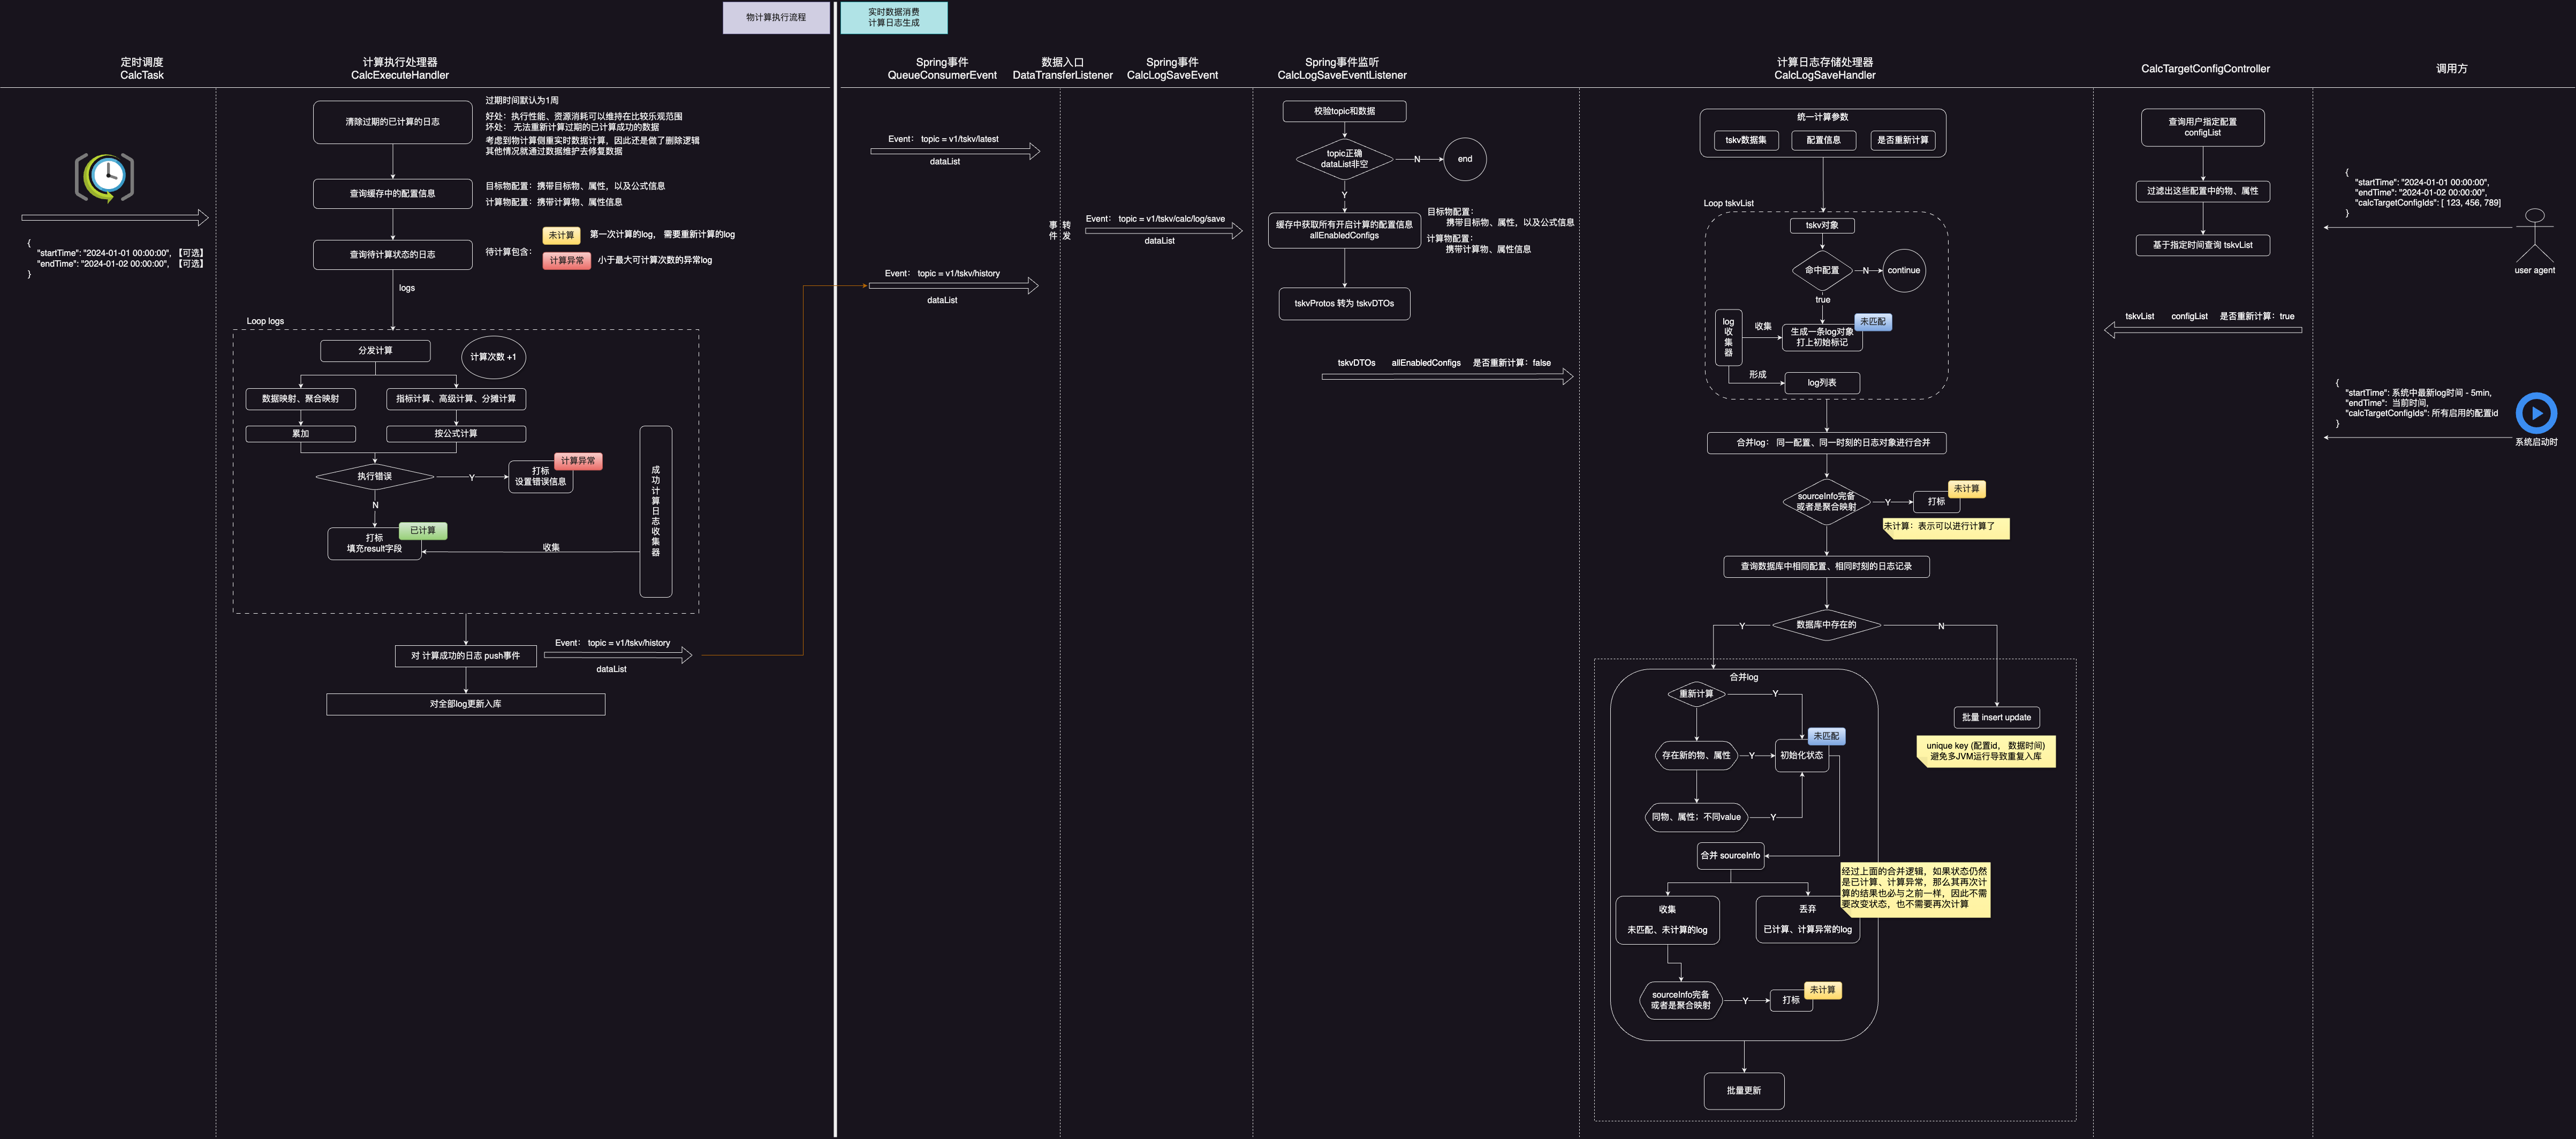Click the unique key yellow sticky note
This screenshot has height=1139, width=2576.
point(1985,751)
